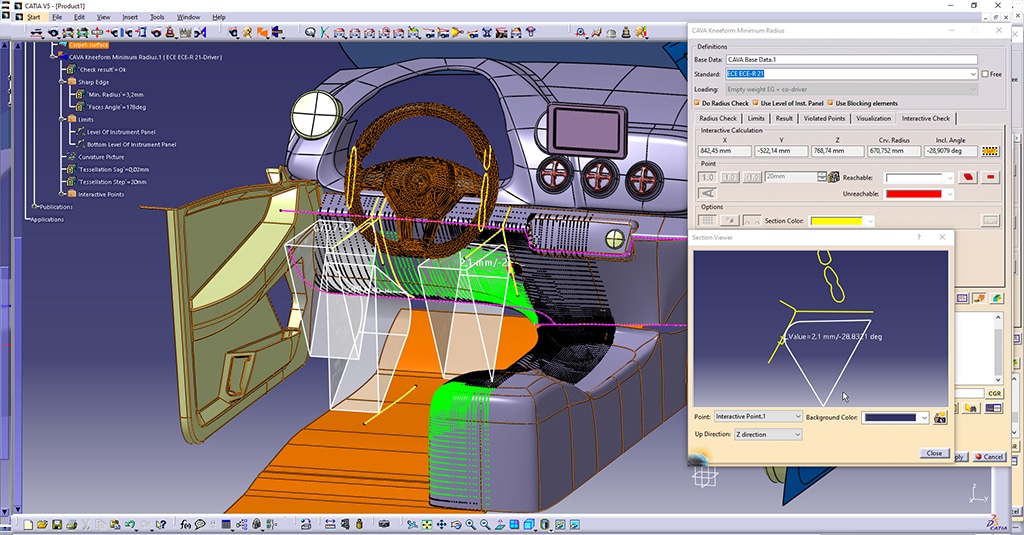Click the red Unreachable color swatch
1024x535 pixels.
pos(914,194)
